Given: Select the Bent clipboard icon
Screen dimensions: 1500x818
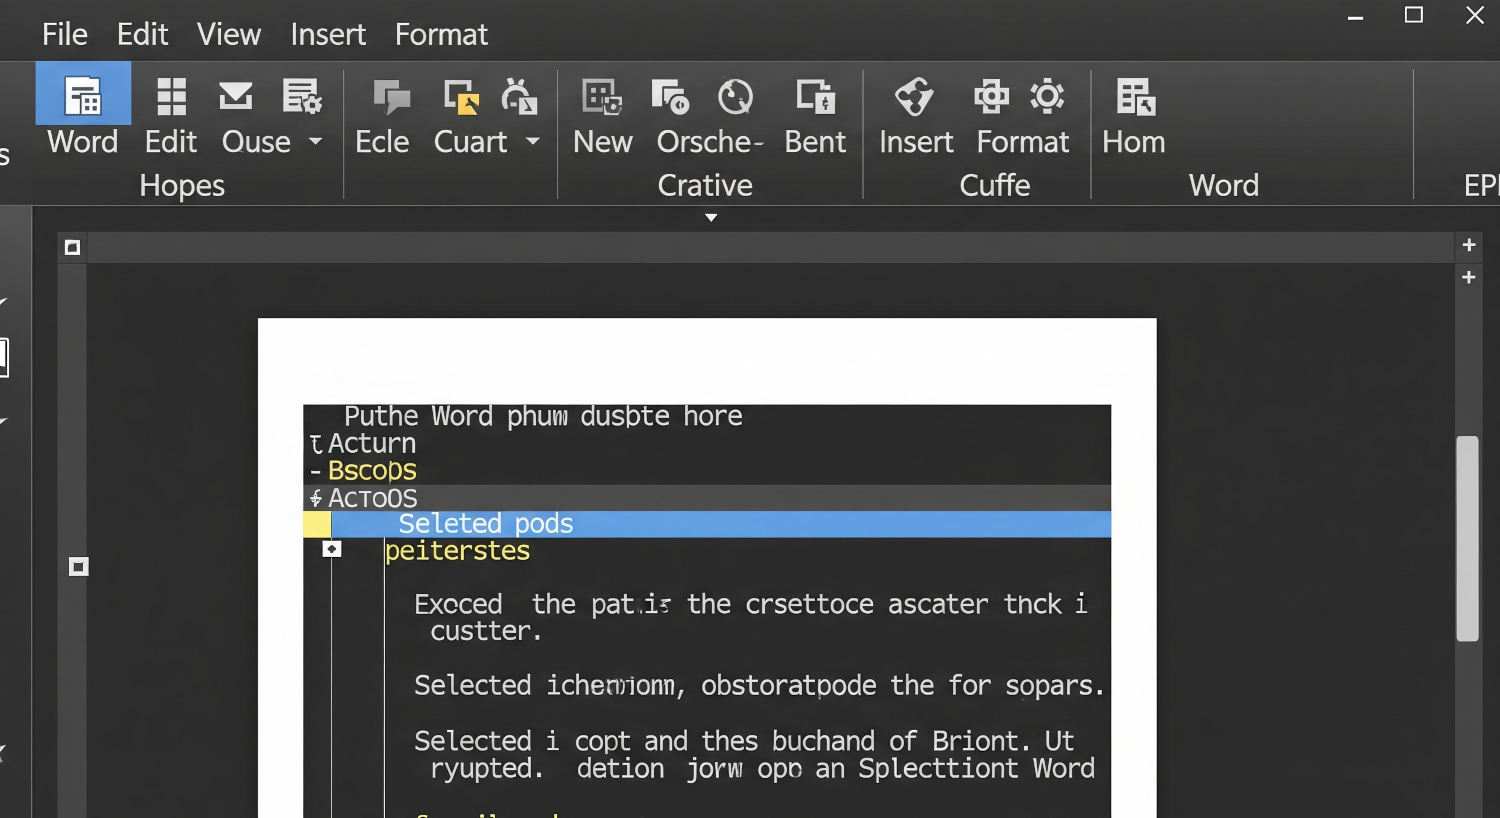Looking at the screenshot, I should click(815, 97).
